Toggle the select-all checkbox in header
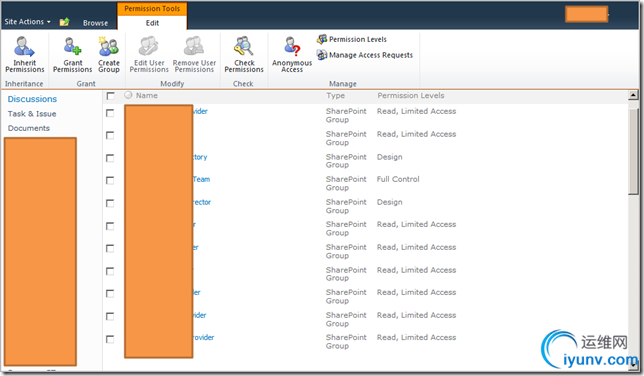This screenshot has height=376, width=644. pyautogui.click(x=110, y=96)
